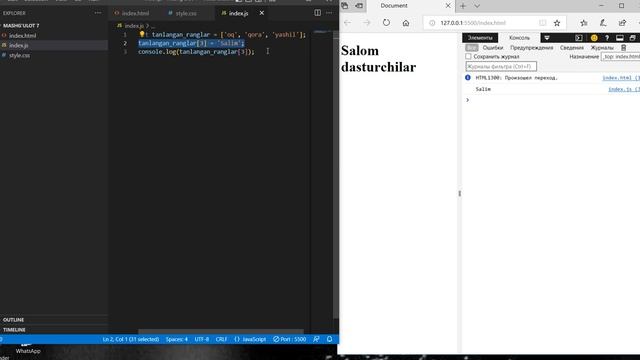
Task: Show tab previews dropdown arrow
Action: coord(477,6)
